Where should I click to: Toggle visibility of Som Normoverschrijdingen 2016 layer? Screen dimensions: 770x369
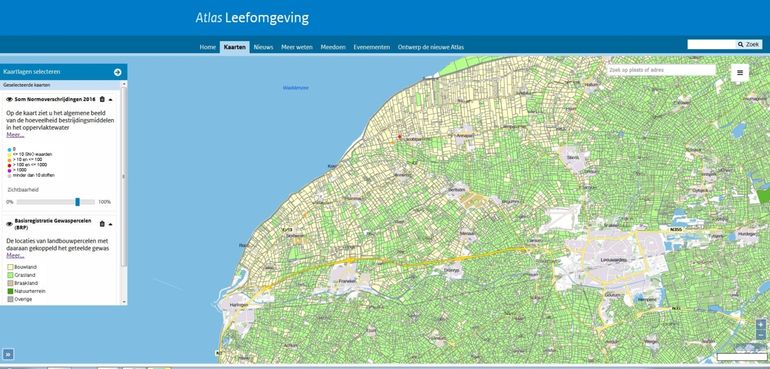click(9, 99)
